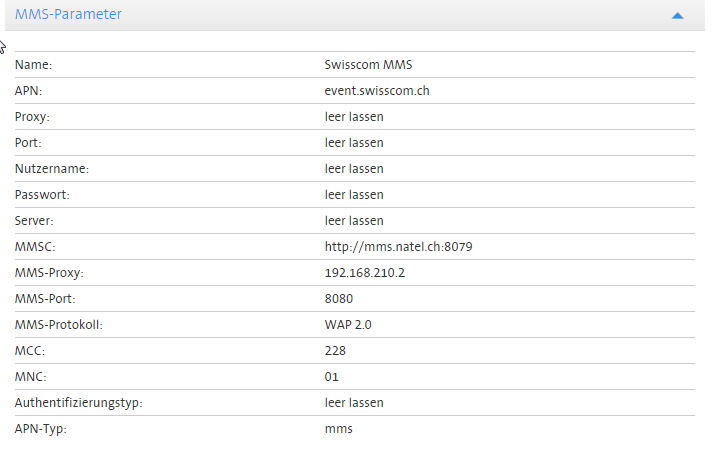Click 'leer lassen' next to Server
This screenshot has width=712, height=450.
(x=354, y=221)
